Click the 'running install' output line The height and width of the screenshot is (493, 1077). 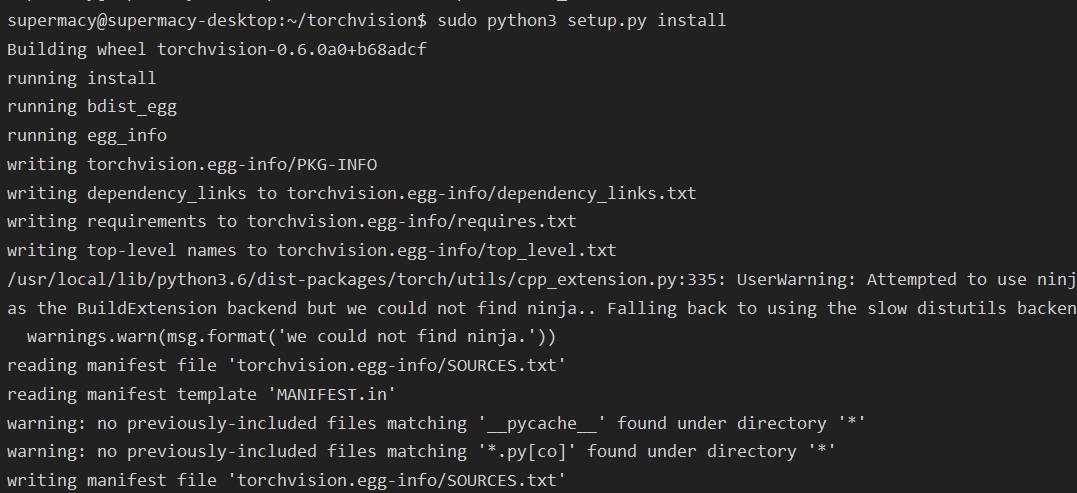point(81,78)
